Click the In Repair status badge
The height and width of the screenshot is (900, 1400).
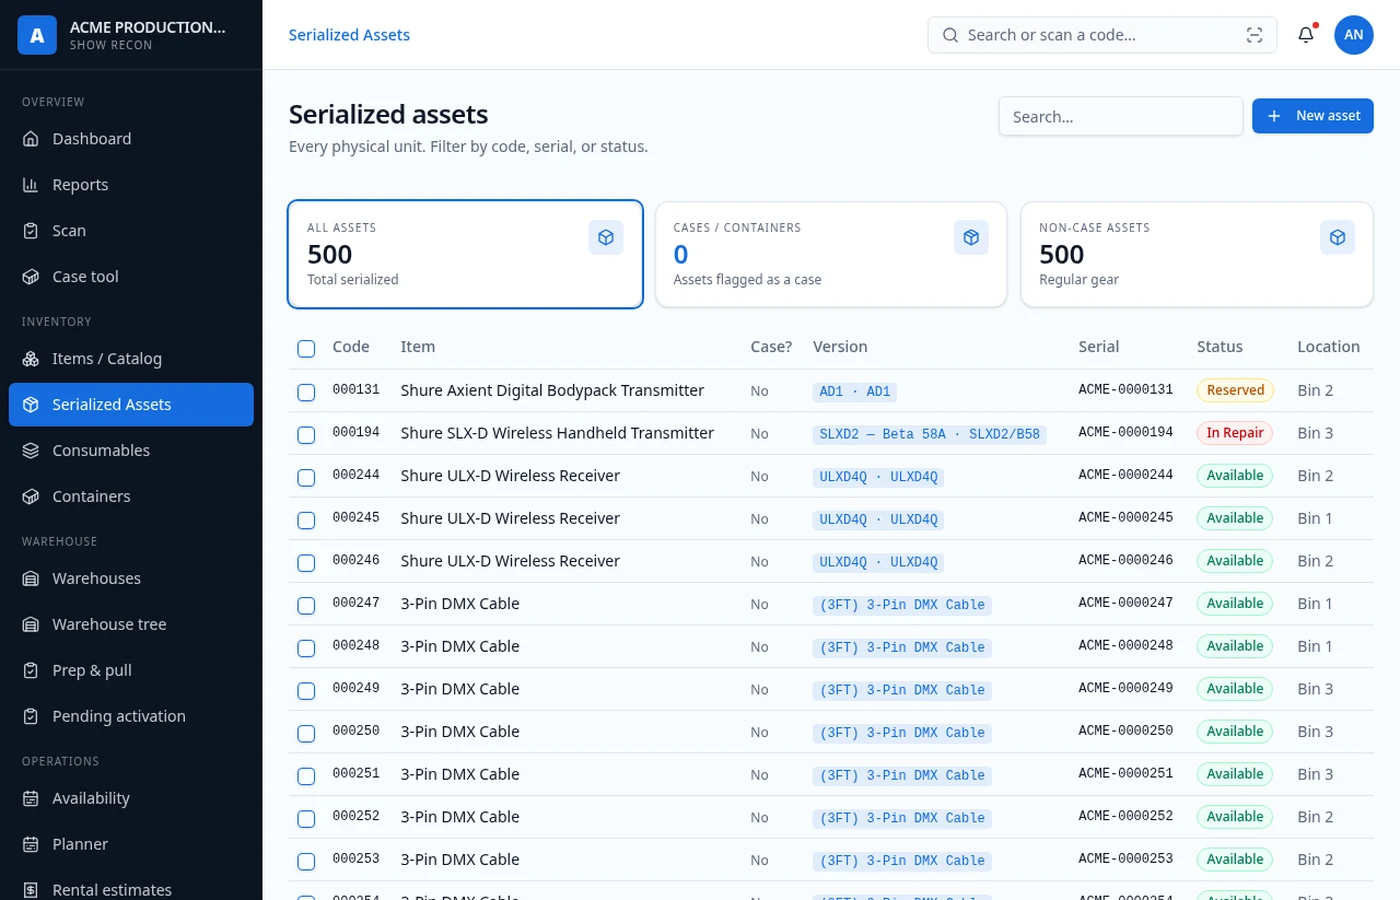click(1235, 433)
